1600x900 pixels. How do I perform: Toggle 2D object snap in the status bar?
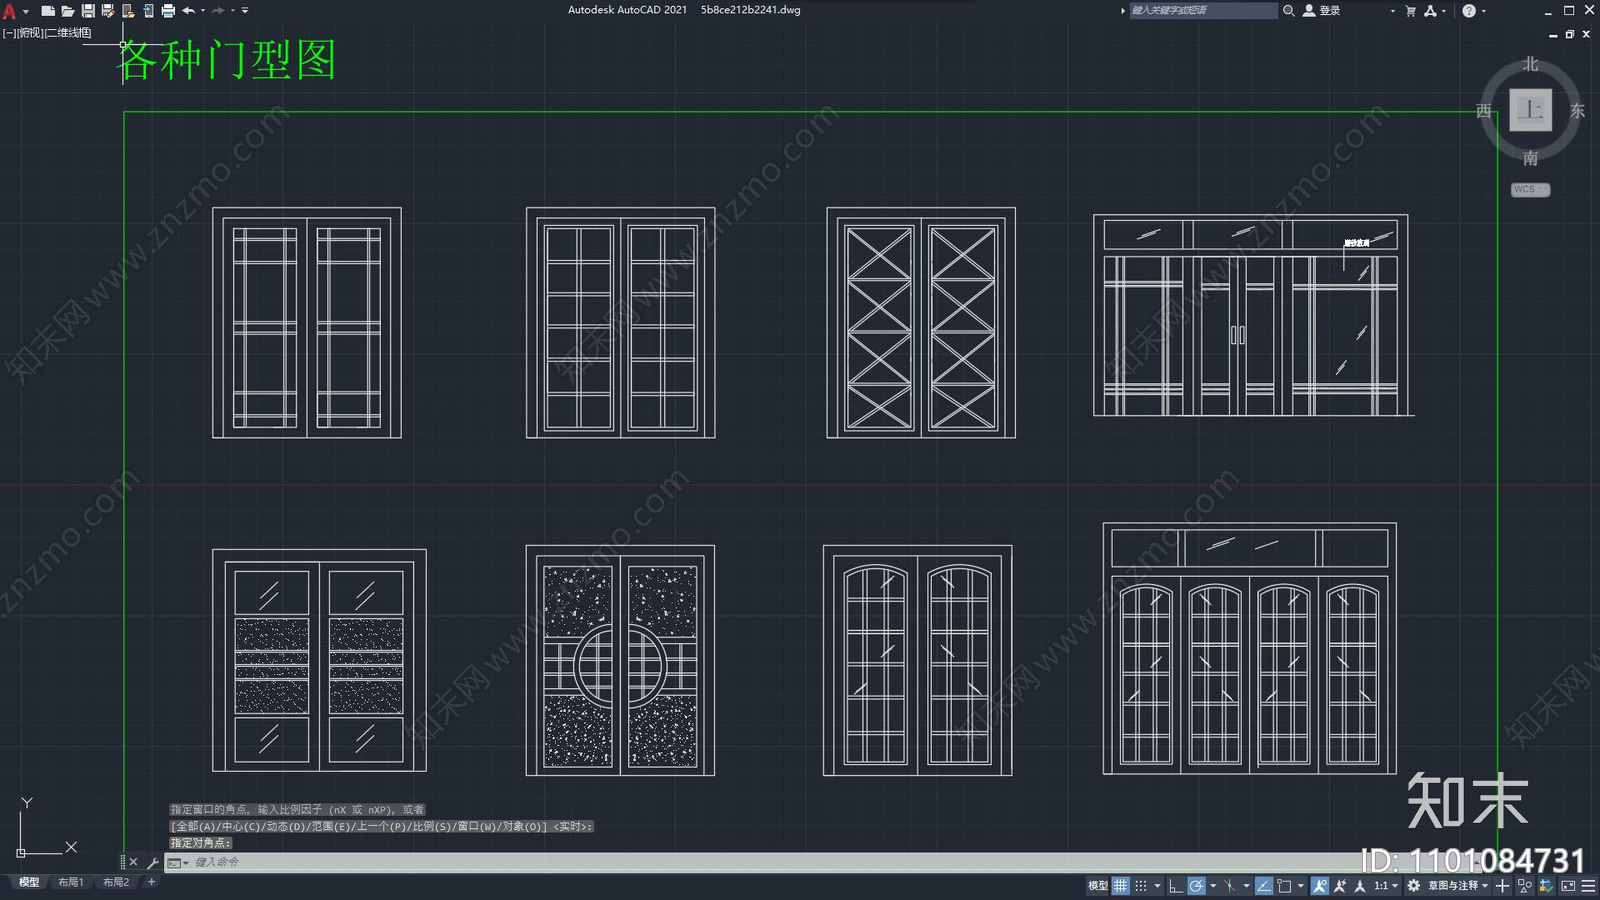[1284, 885]
